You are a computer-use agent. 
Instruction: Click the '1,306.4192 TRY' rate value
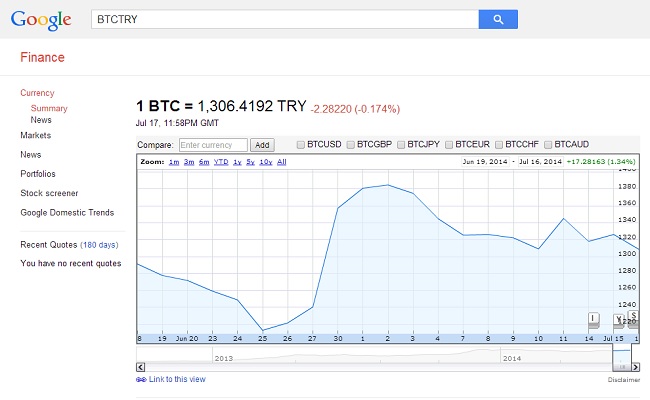point(252,106)
